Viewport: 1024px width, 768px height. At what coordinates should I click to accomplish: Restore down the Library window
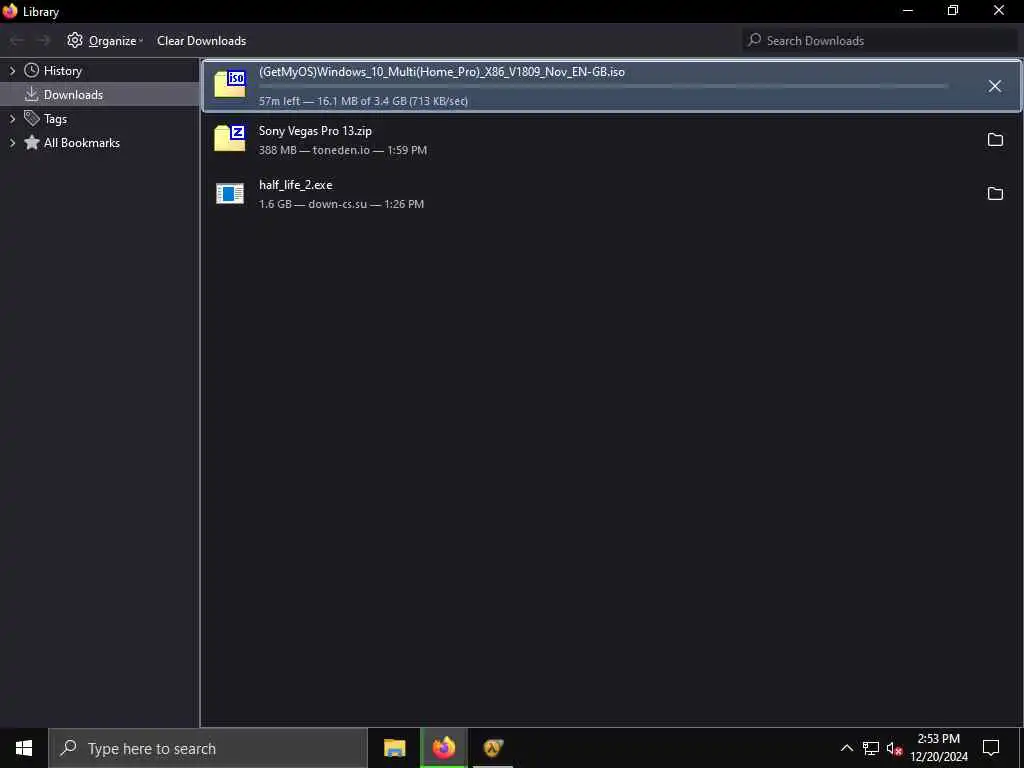point(953,11)
